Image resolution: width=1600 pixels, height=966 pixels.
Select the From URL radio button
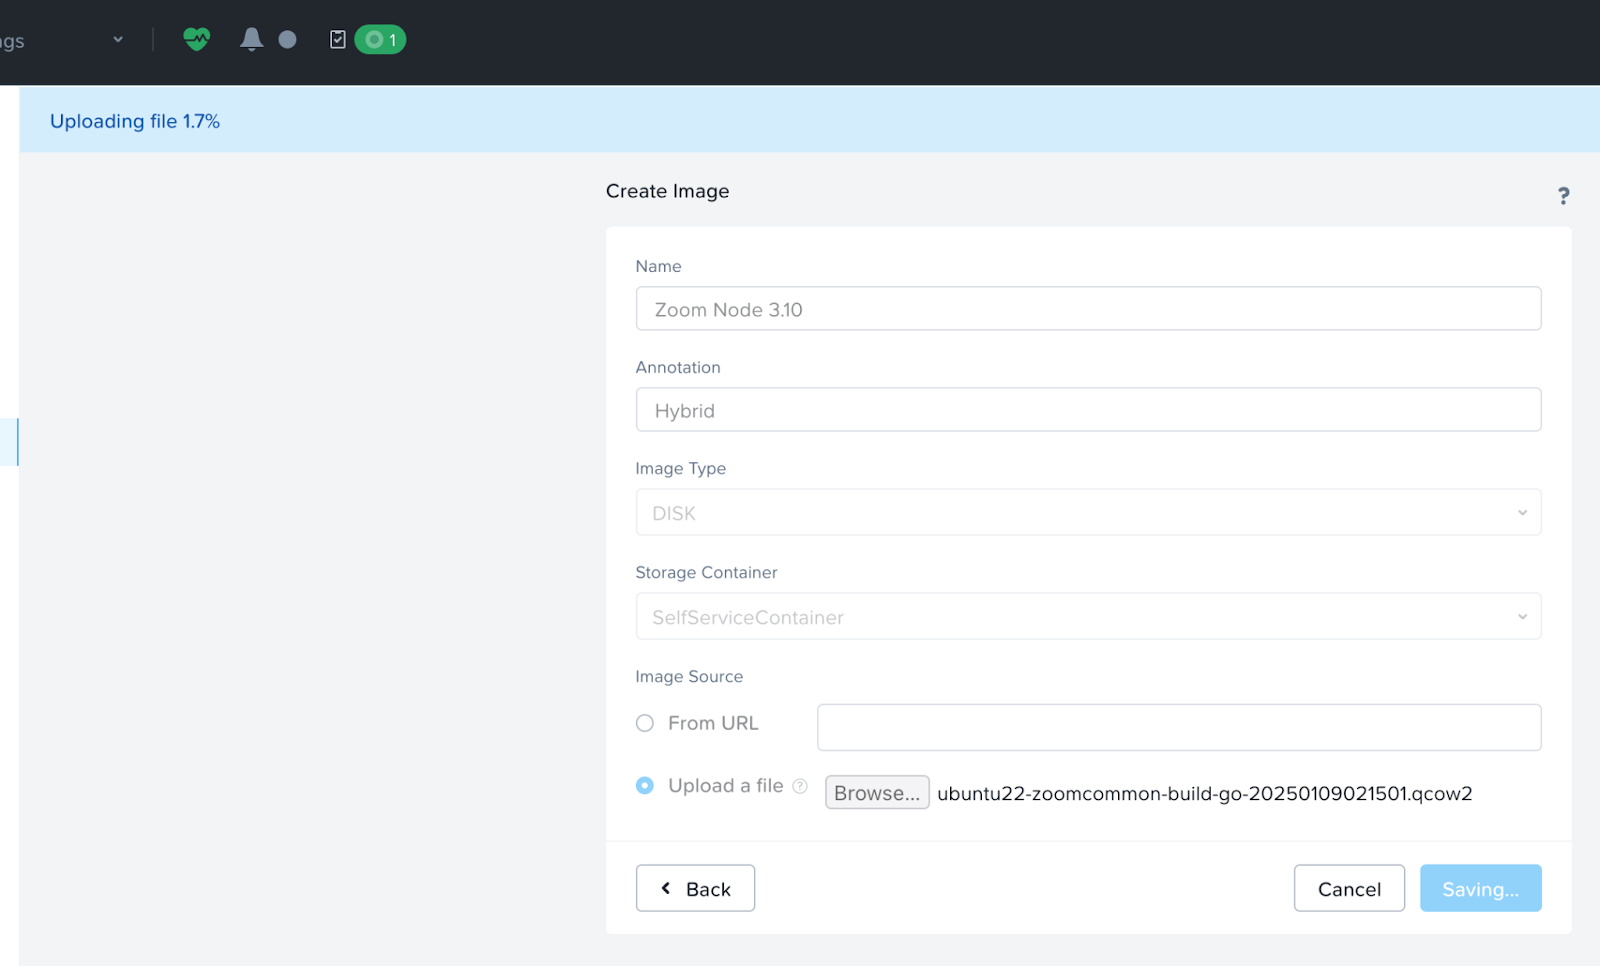click(x=645, y=723)
